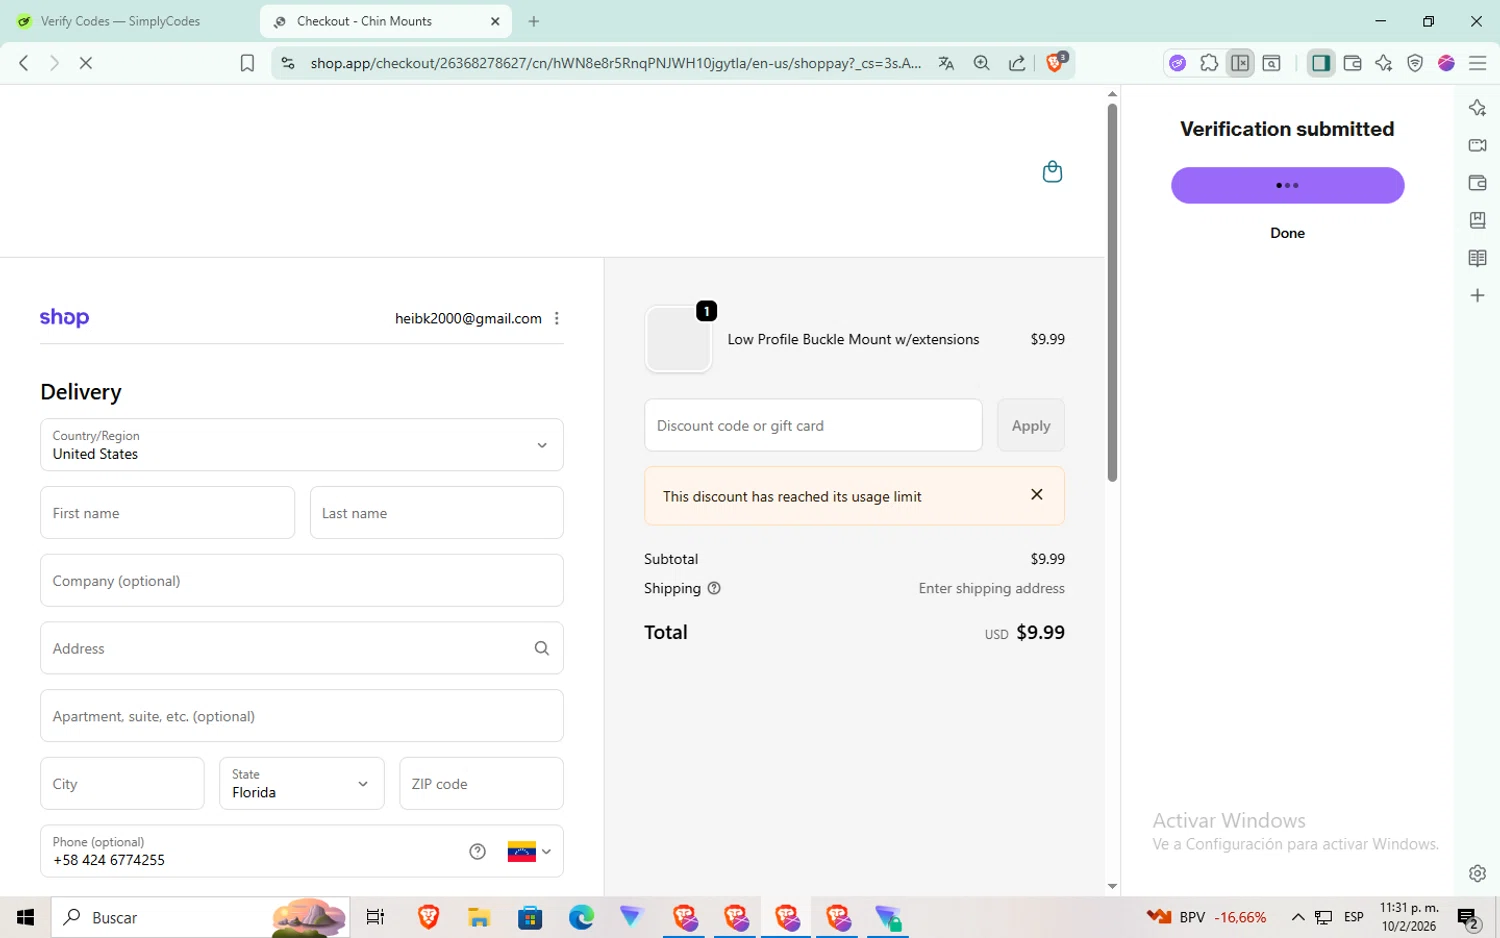Open the three-dot menu beside the email

557,318
